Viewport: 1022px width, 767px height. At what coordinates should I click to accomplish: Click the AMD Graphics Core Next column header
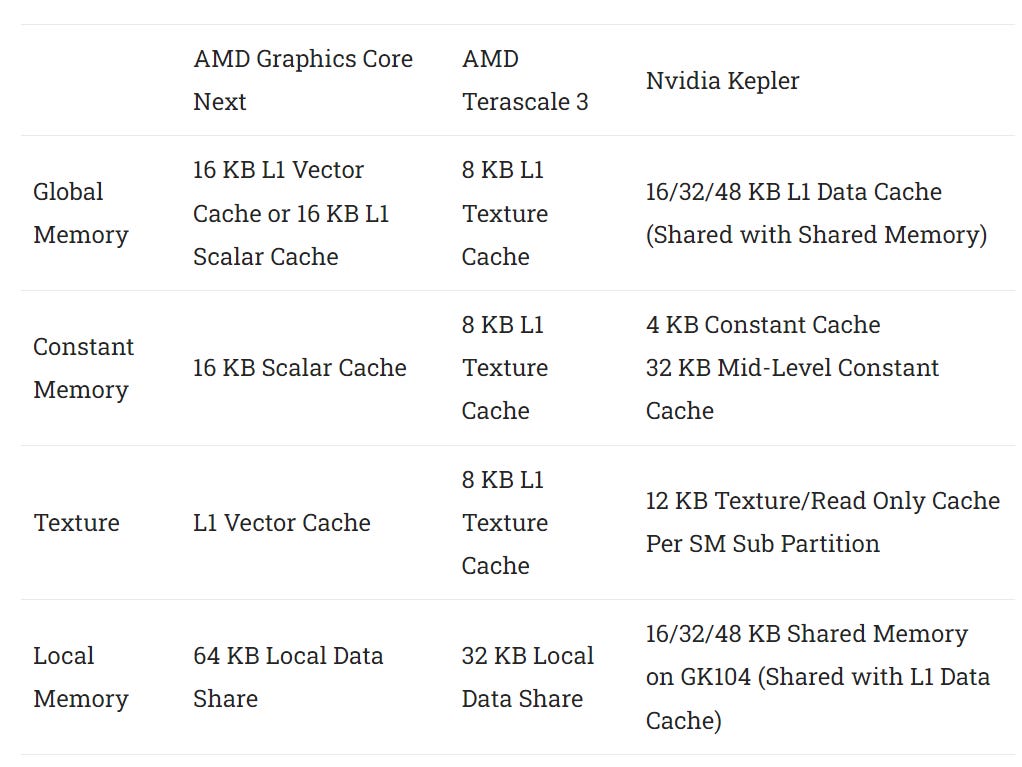303,80
